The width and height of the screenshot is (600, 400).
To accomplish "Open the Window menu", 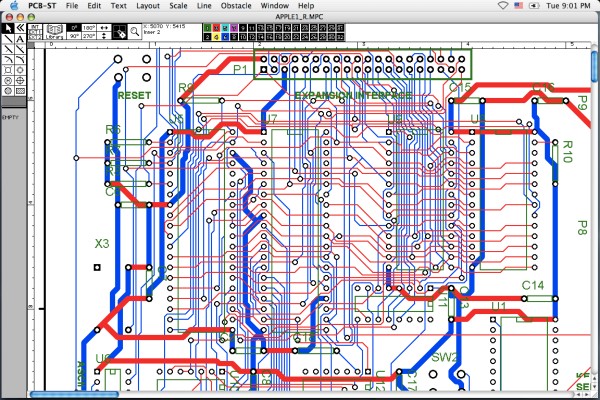I will click(x=275, y=6).
